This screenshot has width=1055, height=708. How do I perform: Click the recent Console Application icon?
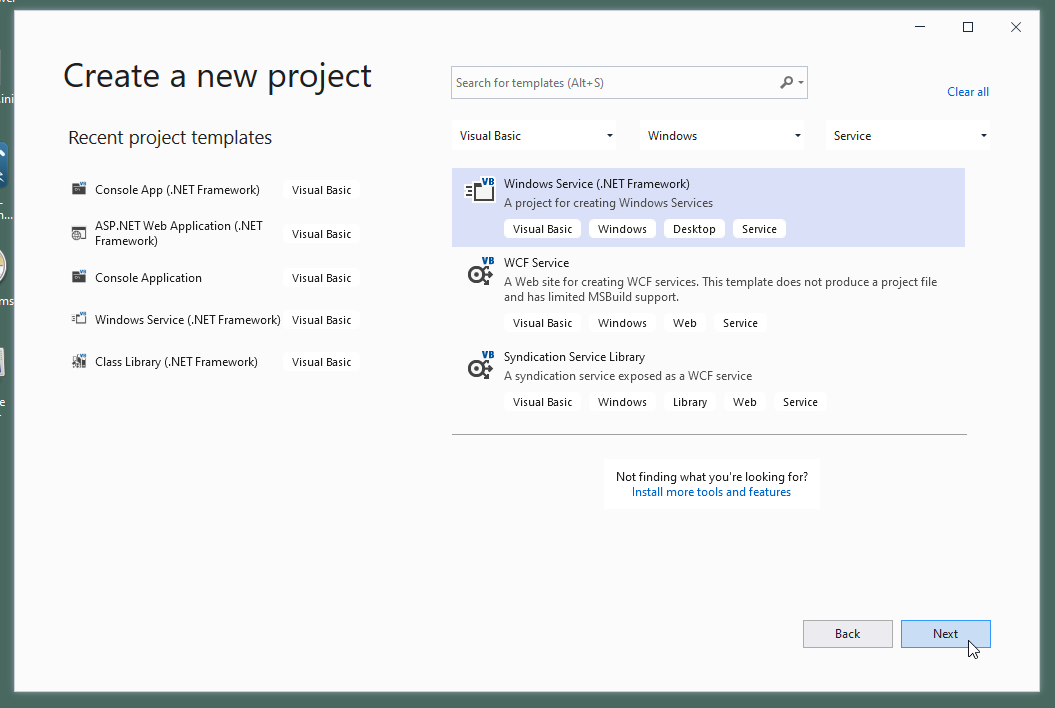click(x=79, y=277)
